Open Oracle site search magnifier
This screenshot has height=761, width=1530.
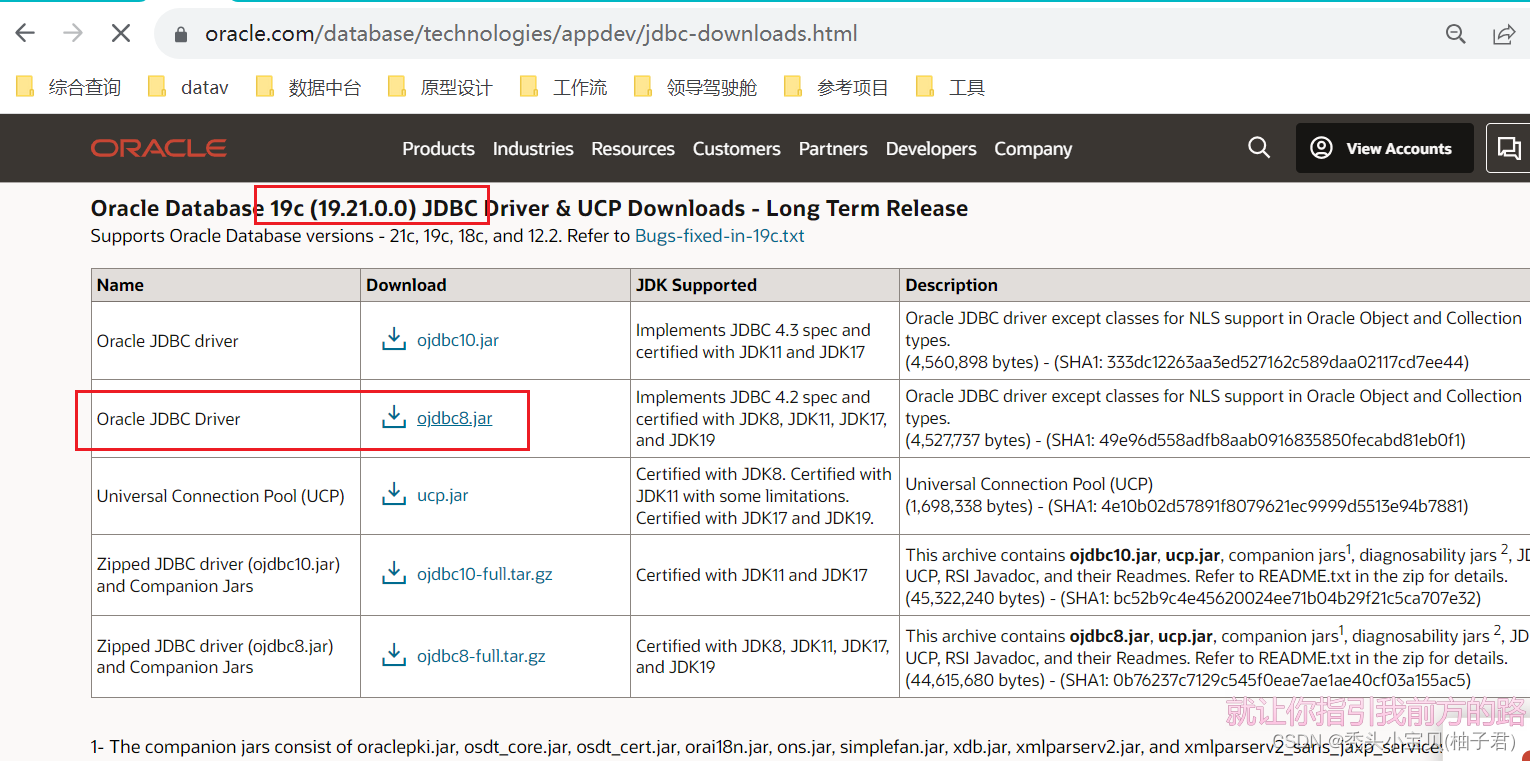click(1259, 148)
